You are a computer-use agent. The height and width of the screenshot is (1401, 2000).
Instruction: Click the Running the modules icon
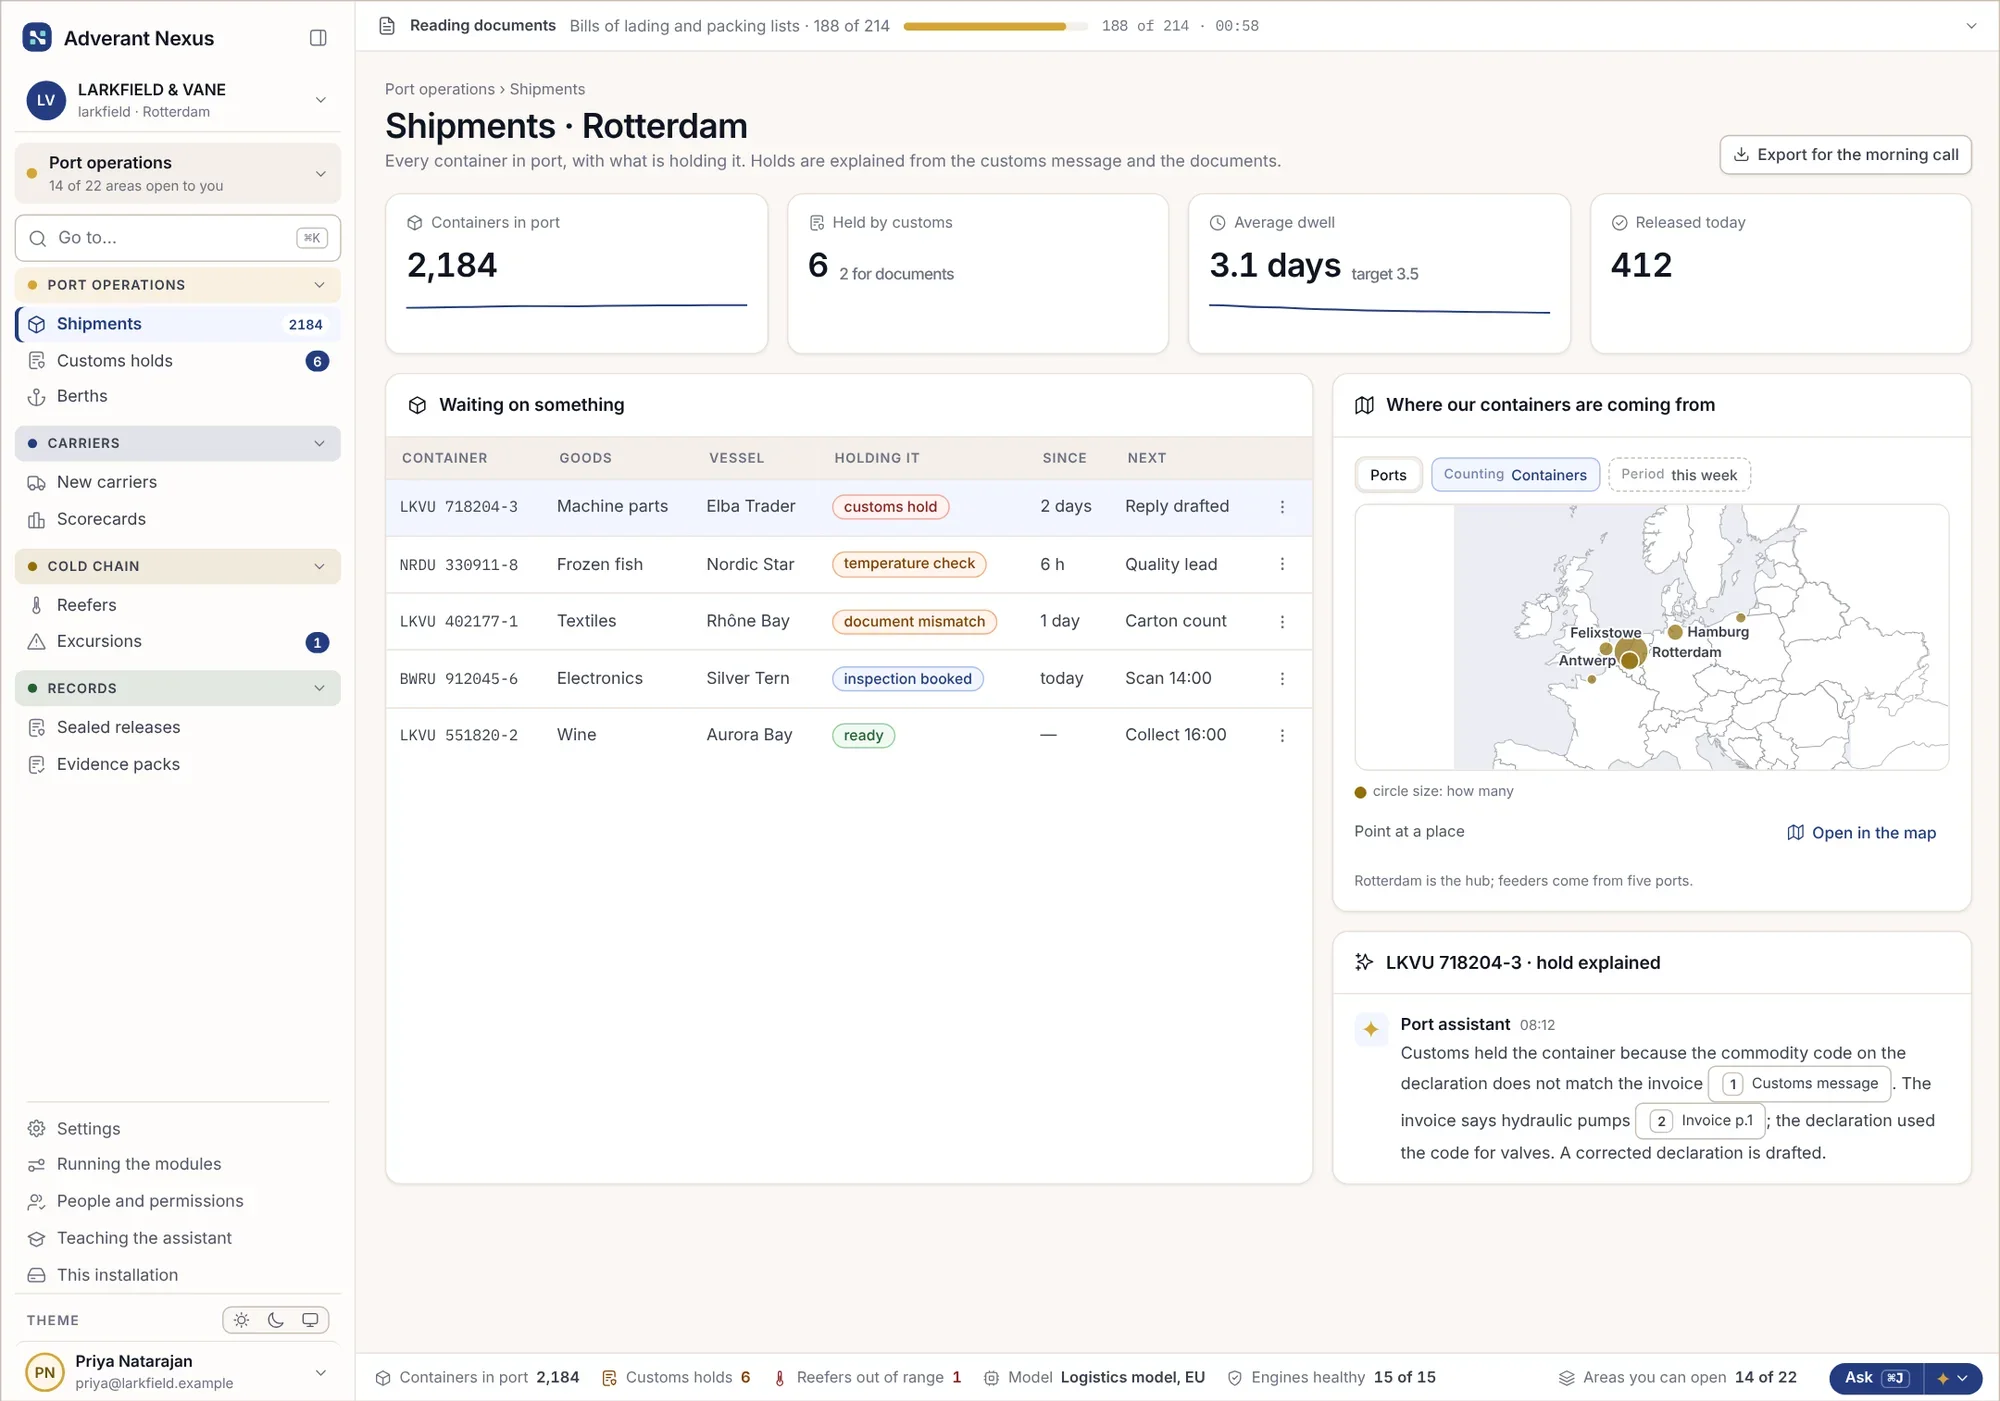pyautogui.click(x=37, y=1165)
